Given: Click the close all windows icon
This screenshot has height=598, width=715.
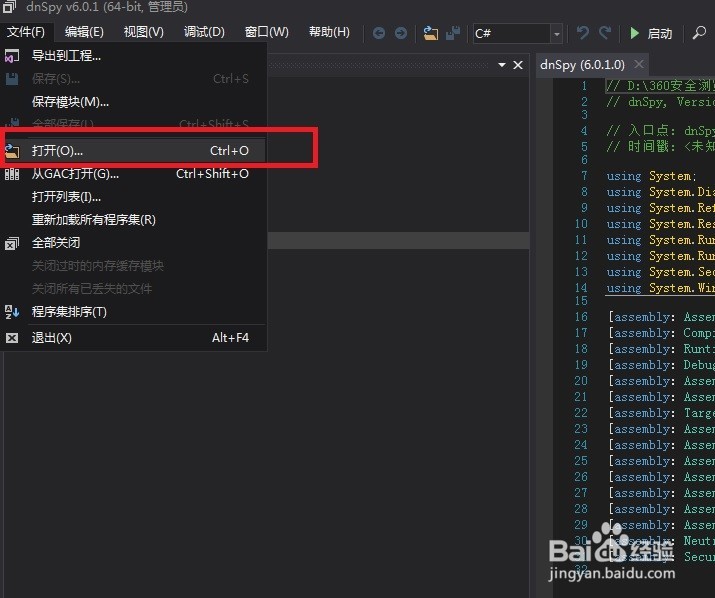Looking at the screenshot, I should pos(12,243).
